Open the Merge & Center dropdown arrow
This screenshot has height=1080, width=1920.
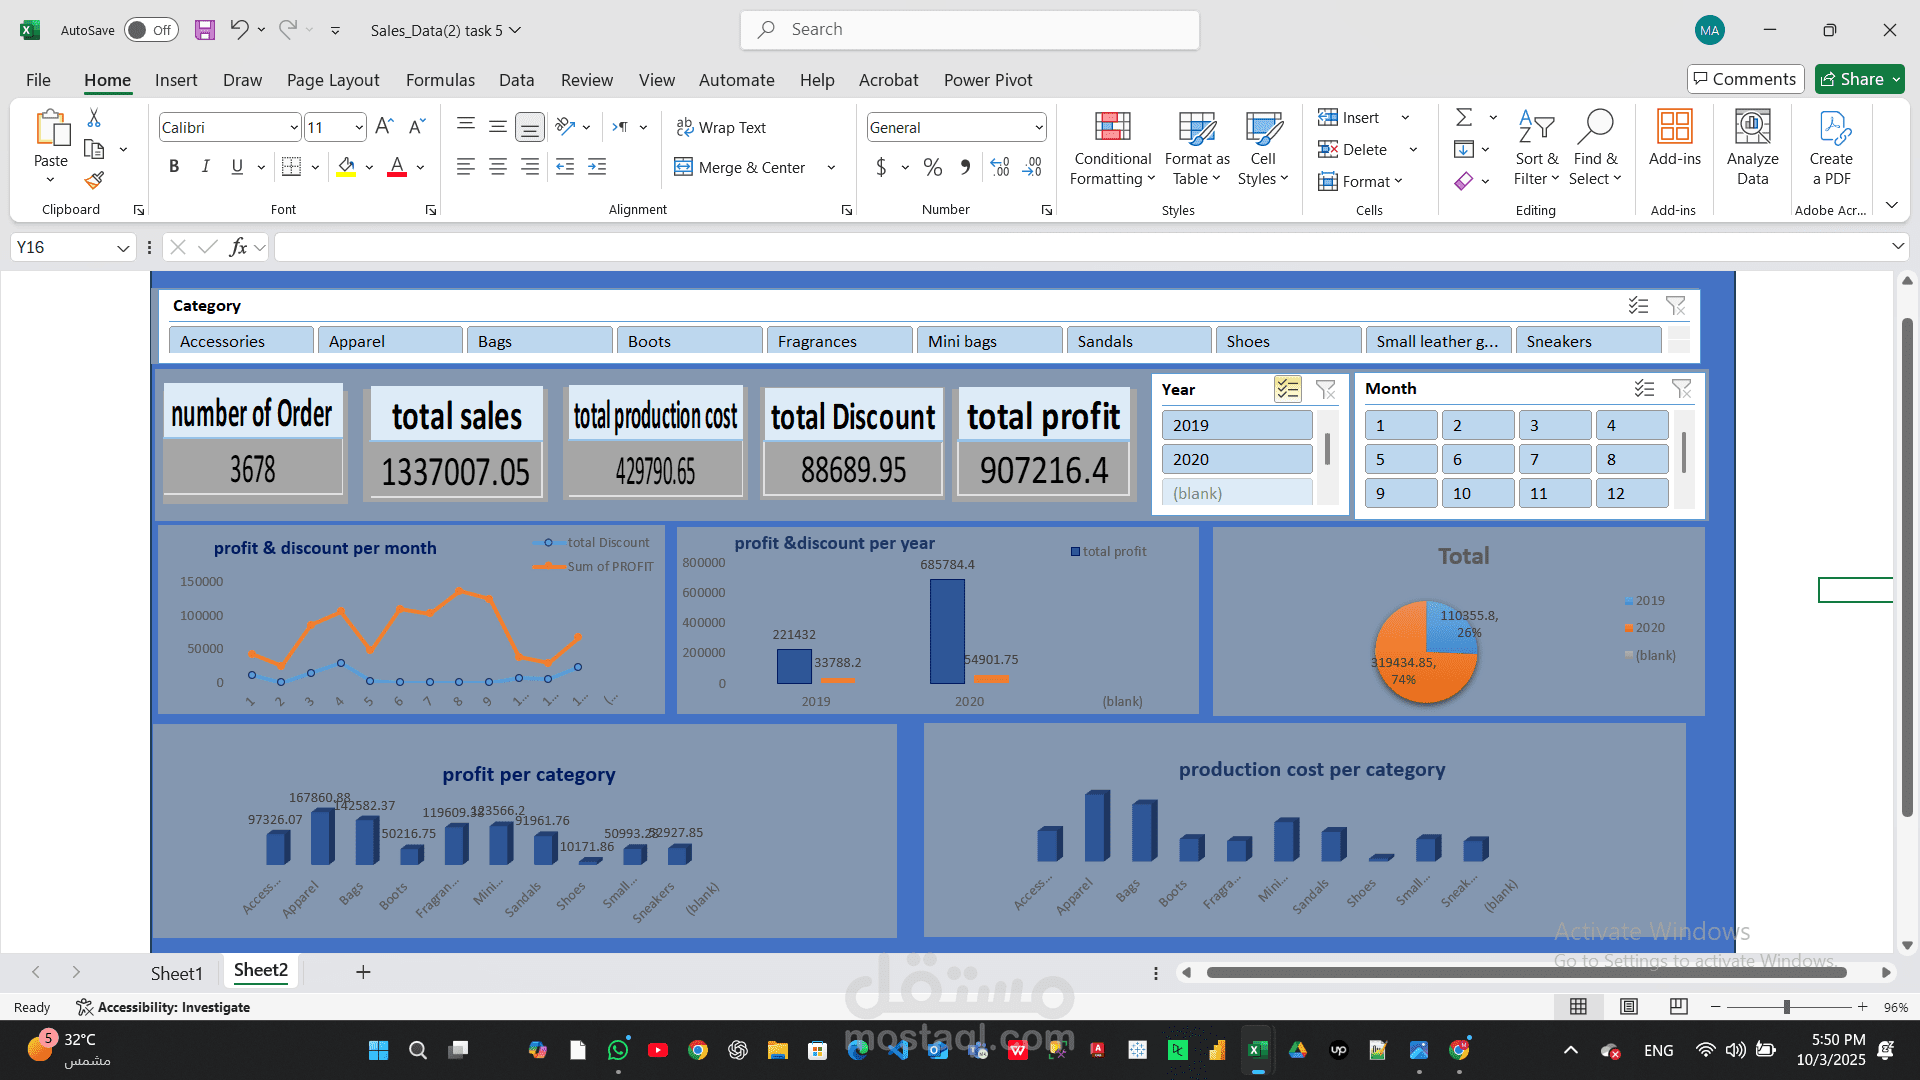pos(831,167)
